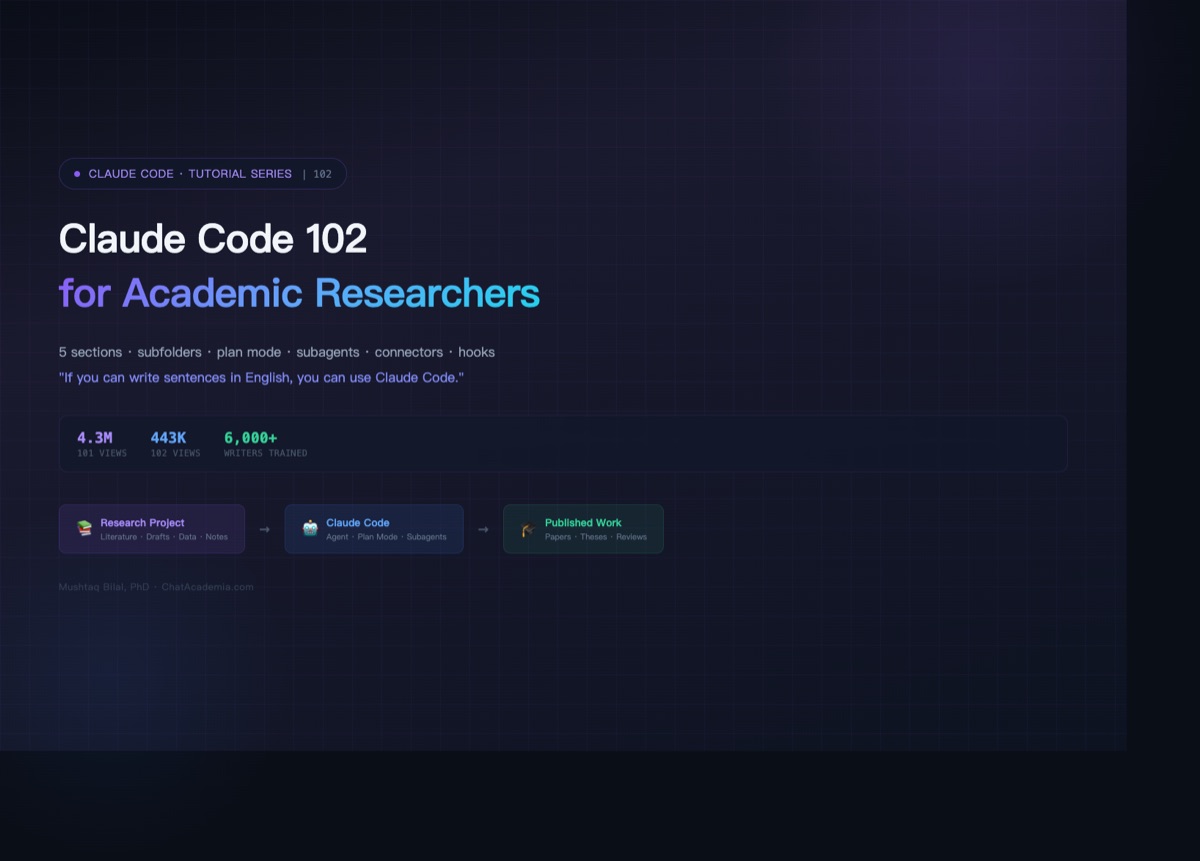Click the books icon in Research Project card
This screenshot has width=1200, height=861.
84,529
